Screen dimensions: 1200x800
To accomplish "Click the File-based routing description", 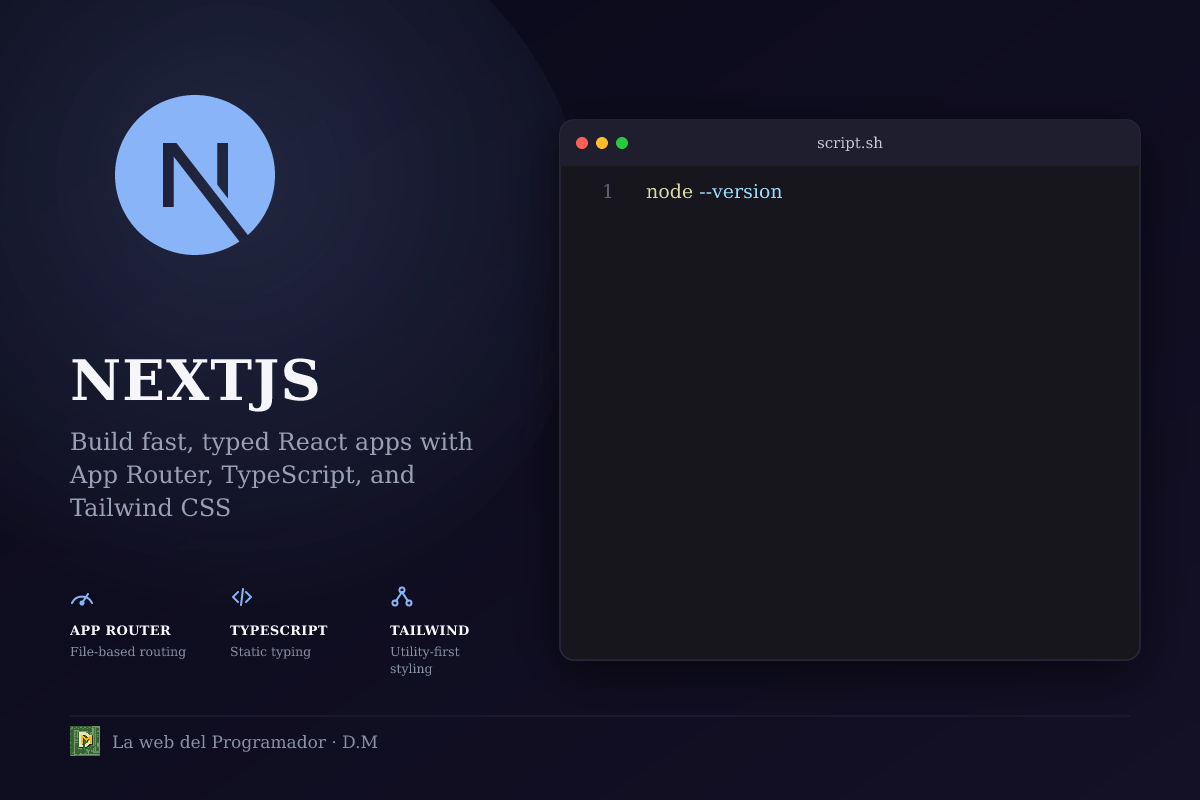I will coord(128,652).
